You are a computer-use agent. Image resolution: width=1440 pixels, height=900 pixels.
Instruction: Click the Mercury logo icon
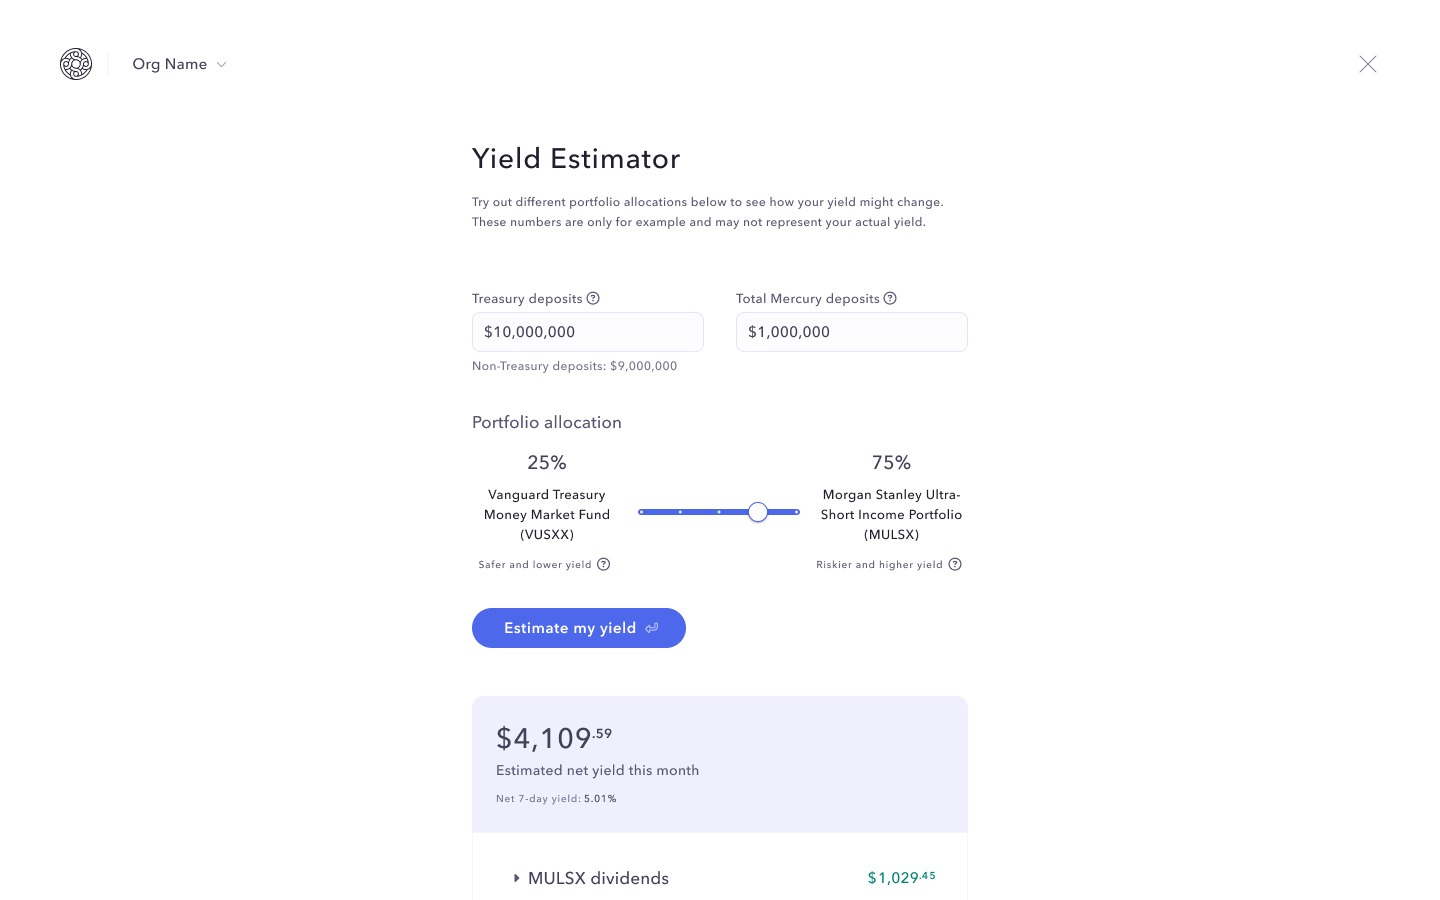[76, 64]
